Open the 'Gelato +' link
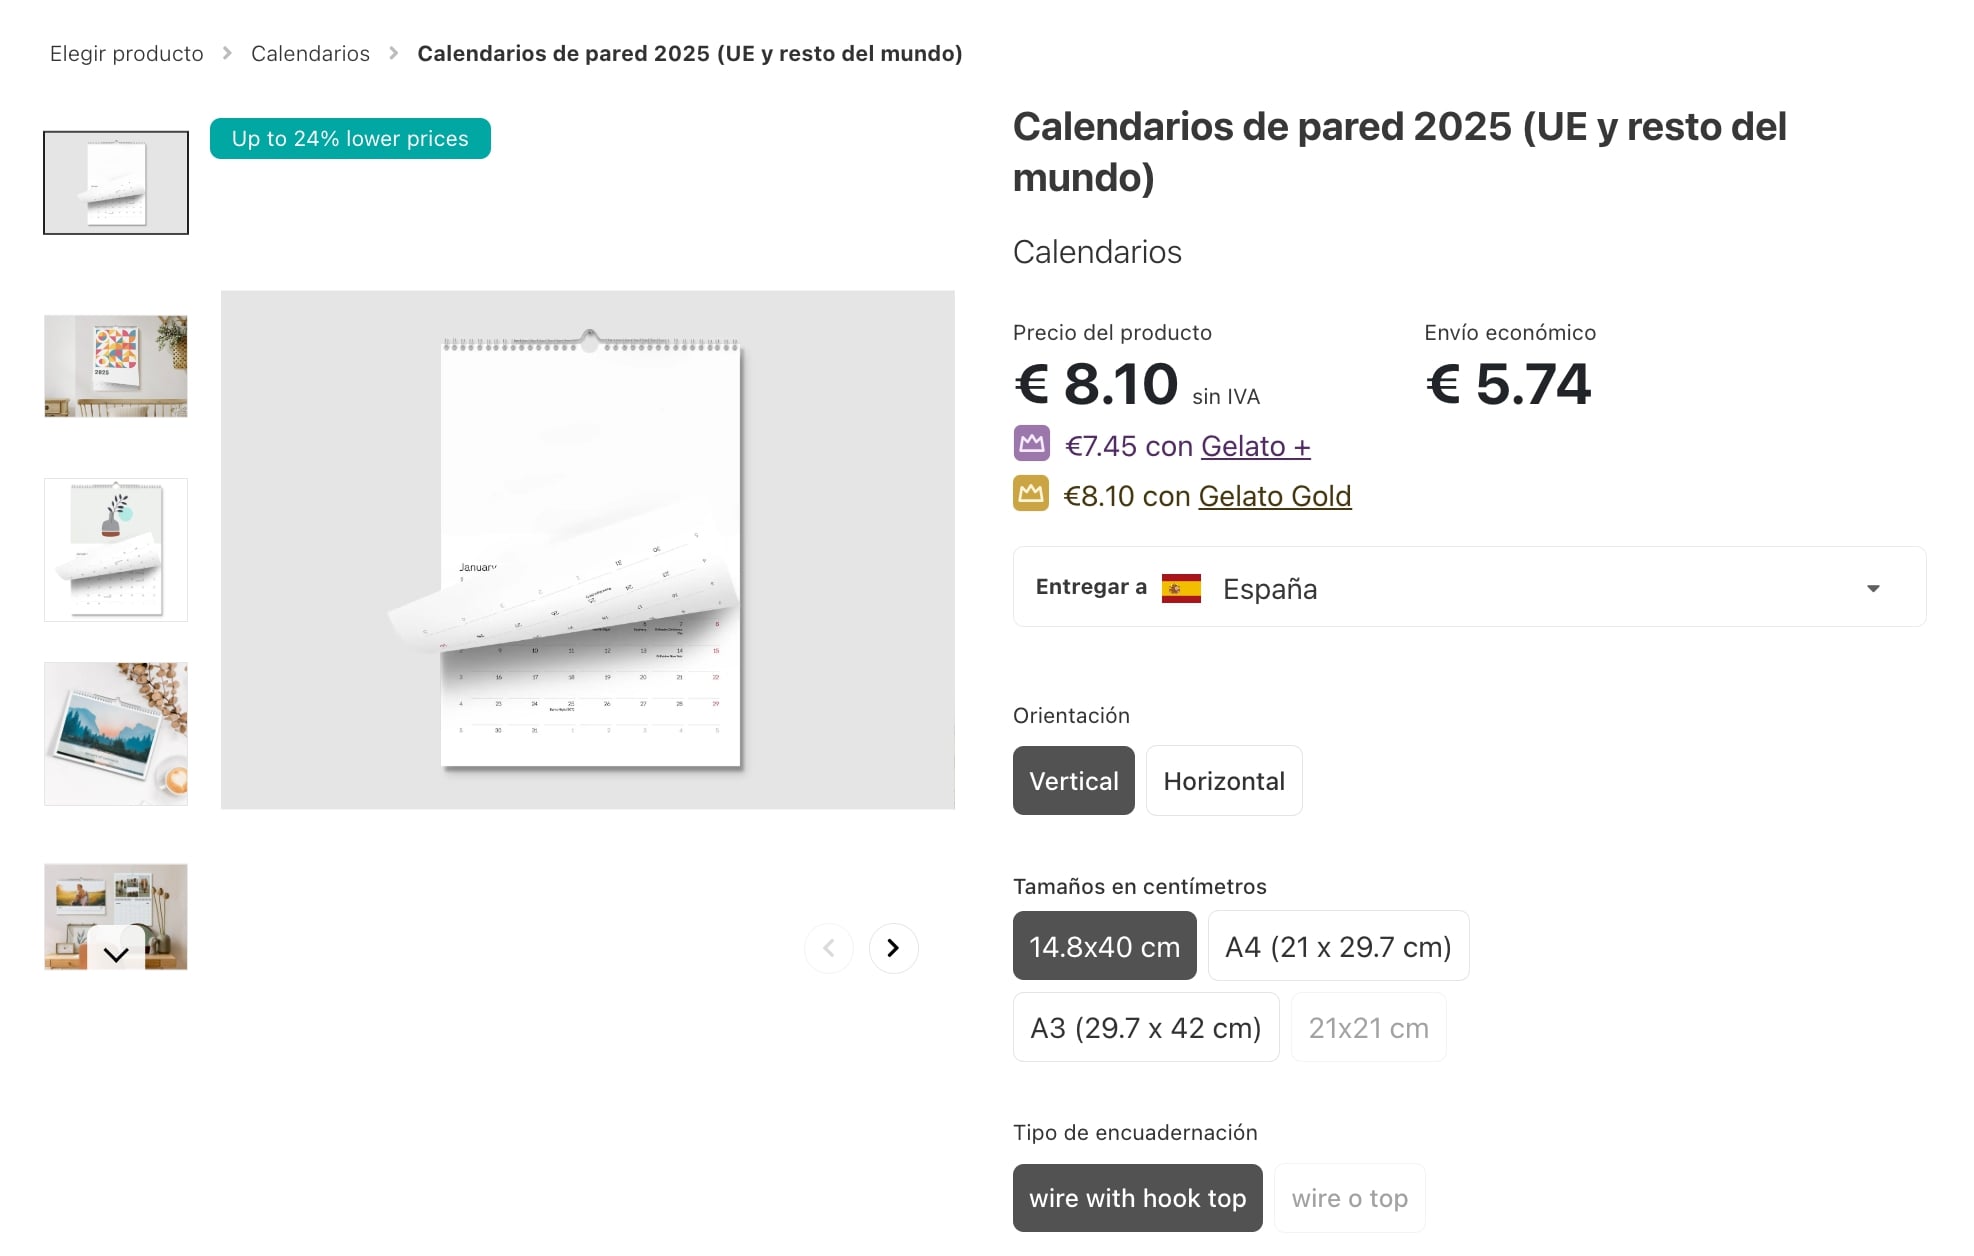1974x1256 pixels. click(x=1255, y=446)
